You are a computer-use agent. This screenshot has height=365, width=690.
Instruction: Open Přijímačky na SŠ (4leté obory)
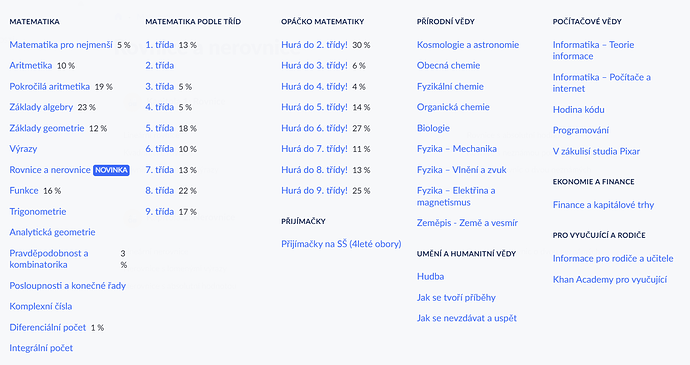[341, 244]
